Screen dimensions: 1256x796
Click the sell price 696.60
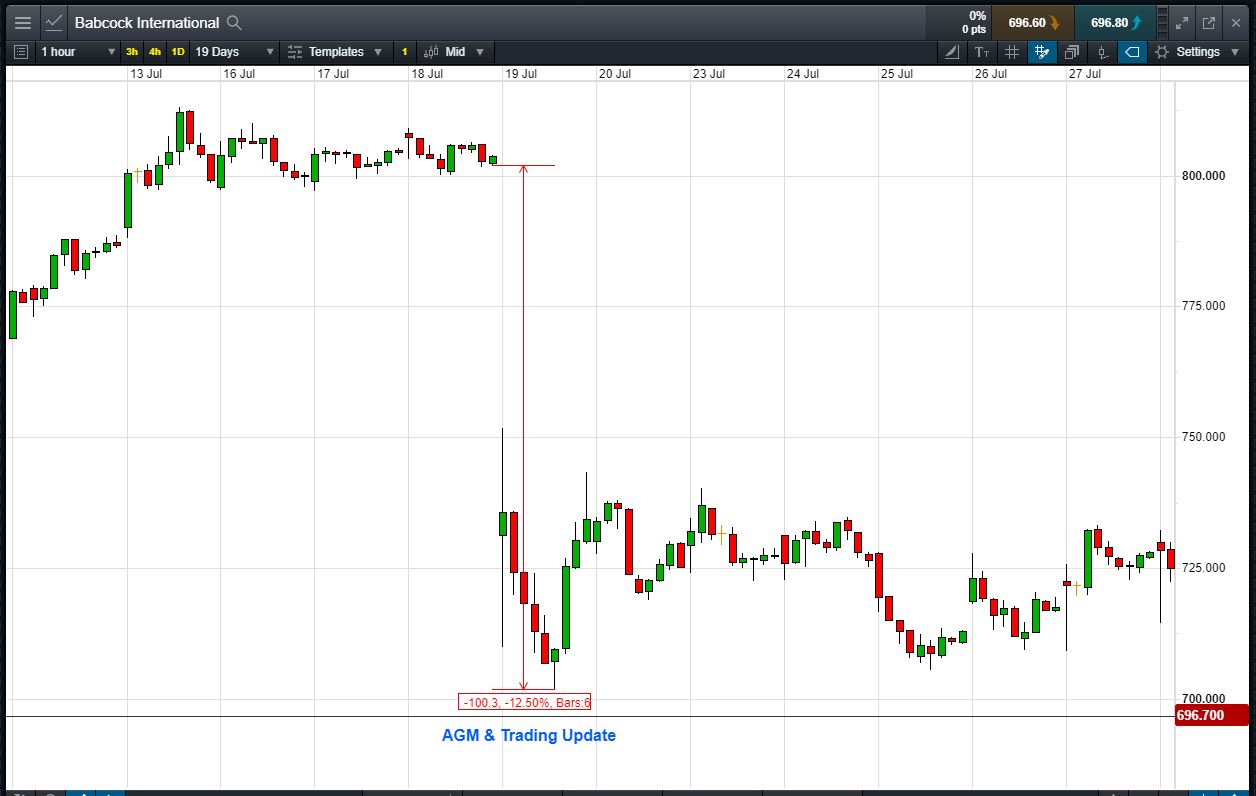tap(1033, 22)
